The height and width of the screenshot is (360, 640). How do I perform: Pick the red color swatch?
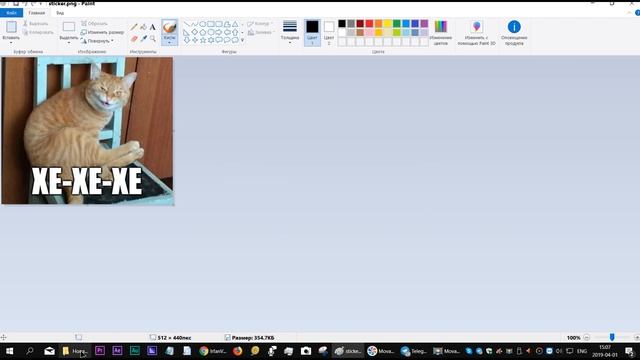369,24
